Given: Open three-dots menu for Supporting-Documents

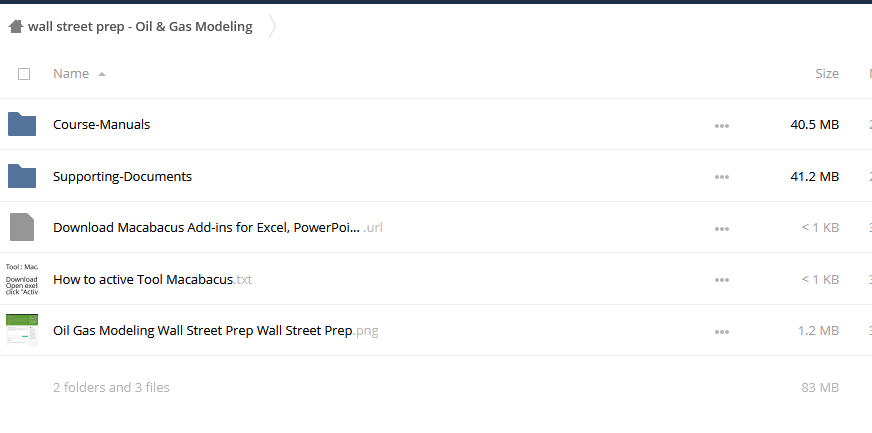Looking at the screenshot, I should [x=722, y=177].
